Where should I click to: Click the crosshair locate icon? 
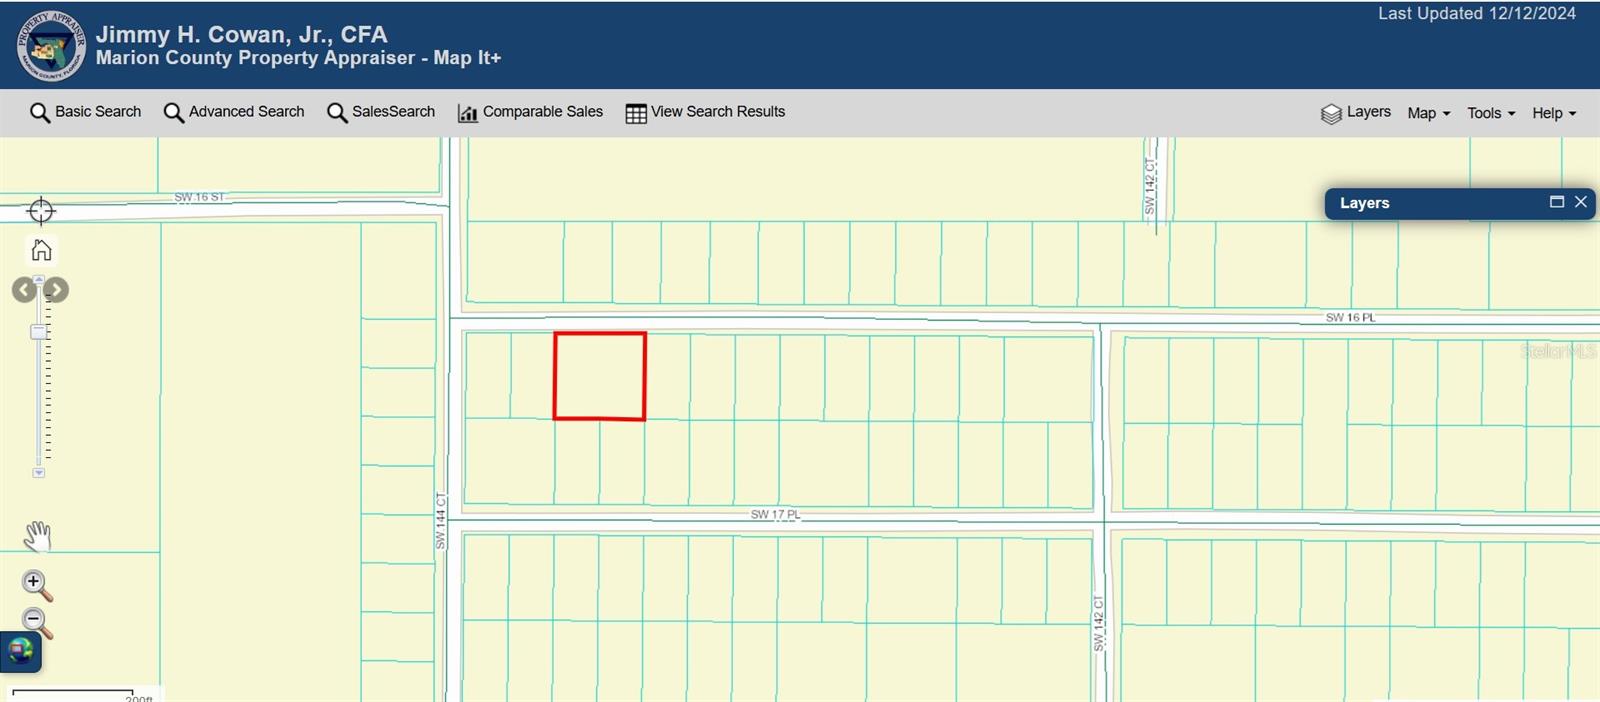point(41,211)
